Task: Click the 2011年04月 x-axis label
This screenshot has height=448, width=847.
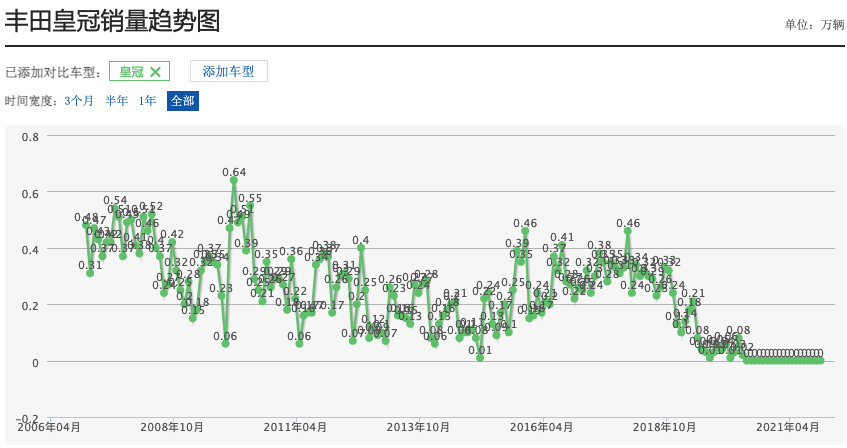Action: tap(295, 427)
